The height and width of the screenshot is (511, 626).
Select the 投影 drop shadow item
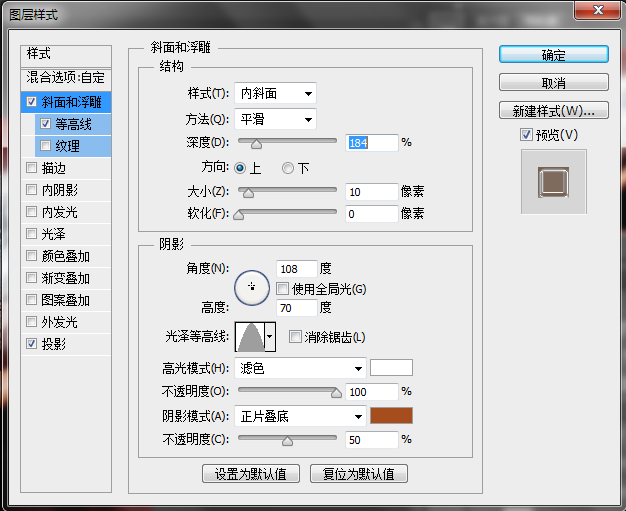coord(54,344)
